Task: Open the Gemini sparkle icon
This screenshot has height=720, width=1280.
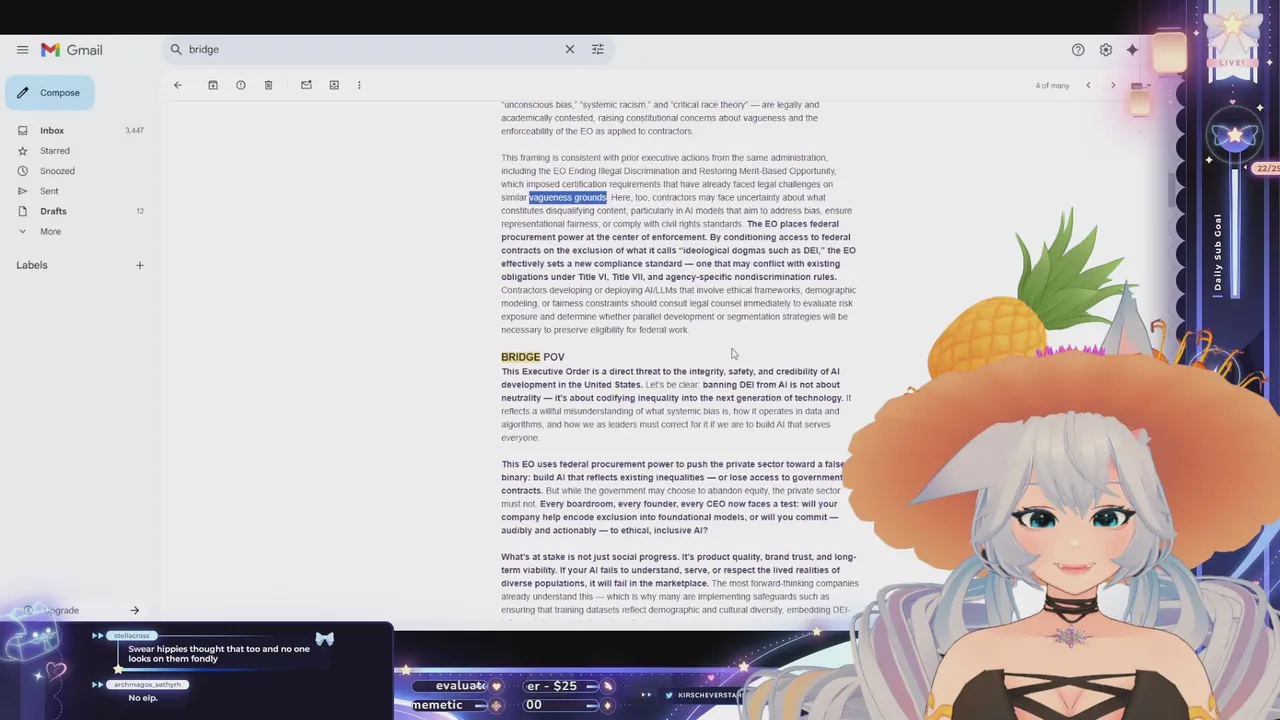Action: (1132, 50)
